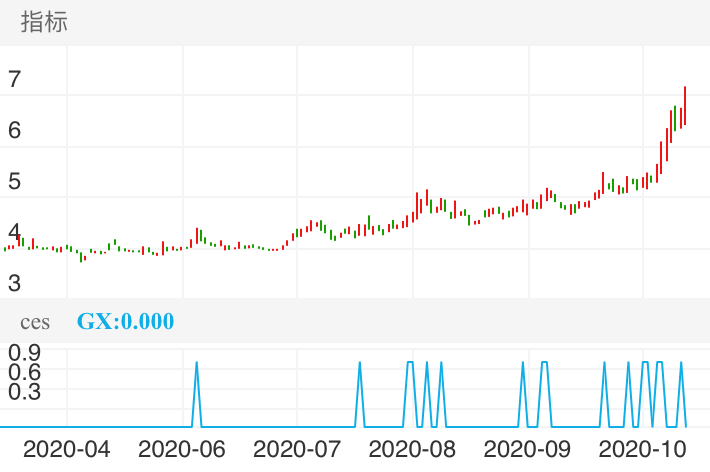Viewport: 710px width, 472px height.
Task: Jump to the 2020-07 date label
Action: click(x=297, y=449)
